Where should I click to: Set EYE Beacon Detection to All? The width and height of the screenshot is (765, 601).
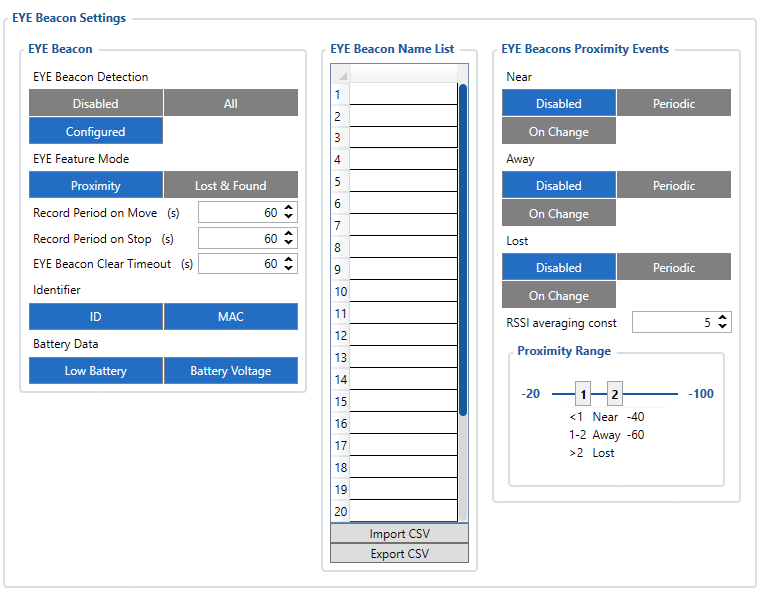(x=230, y=104)
